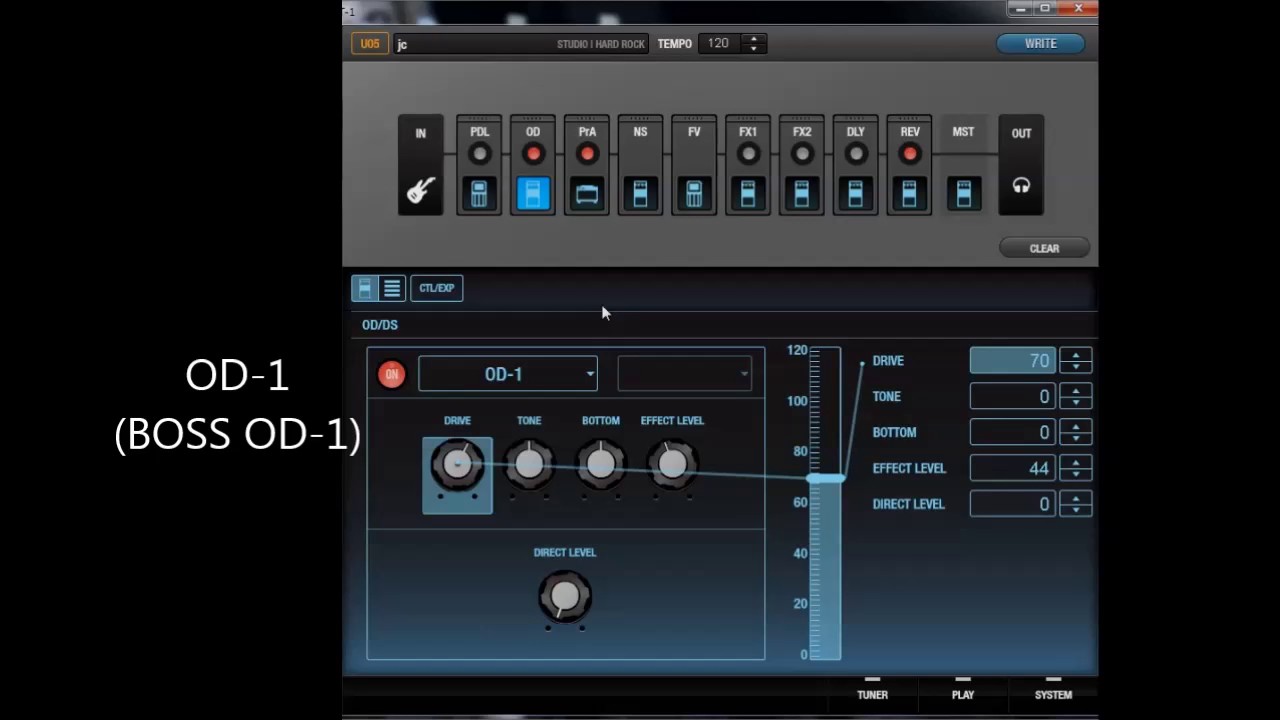Click the DRIVE value stepper

(1076, 361)
